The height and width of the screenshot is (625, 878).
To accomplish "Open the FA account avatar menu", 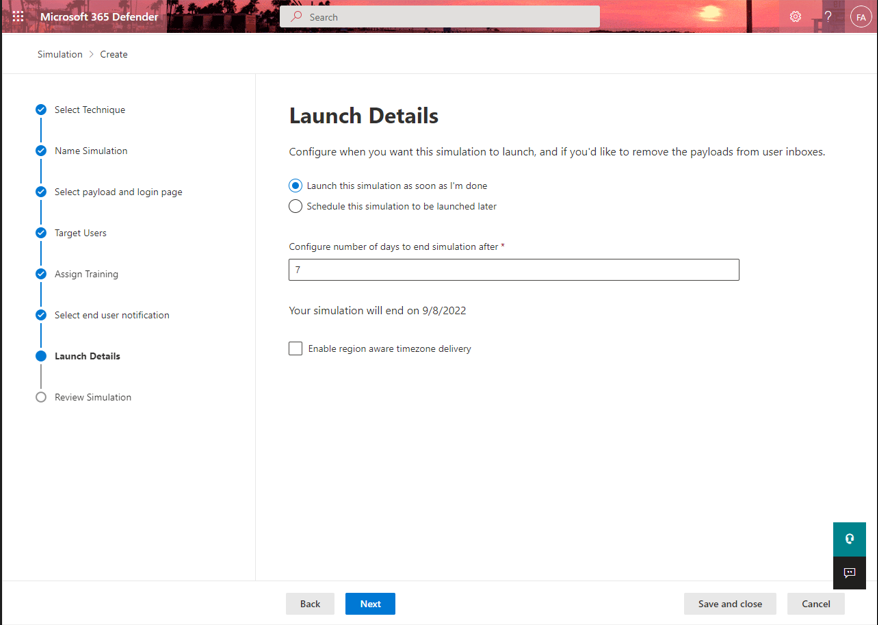I will [x=860, y=16].
